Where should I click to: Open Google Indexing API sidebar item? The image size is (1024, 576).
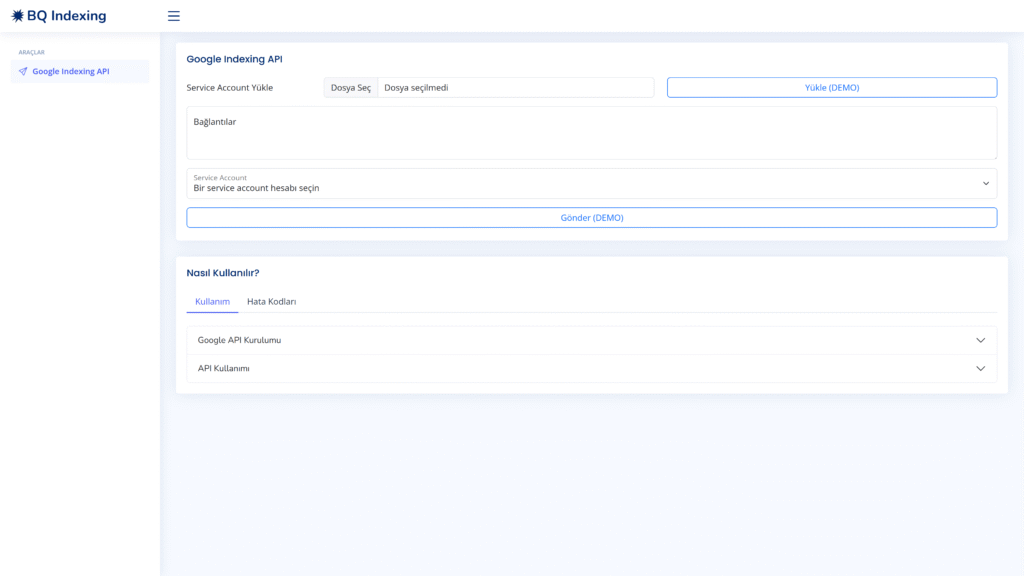(80, 71)
